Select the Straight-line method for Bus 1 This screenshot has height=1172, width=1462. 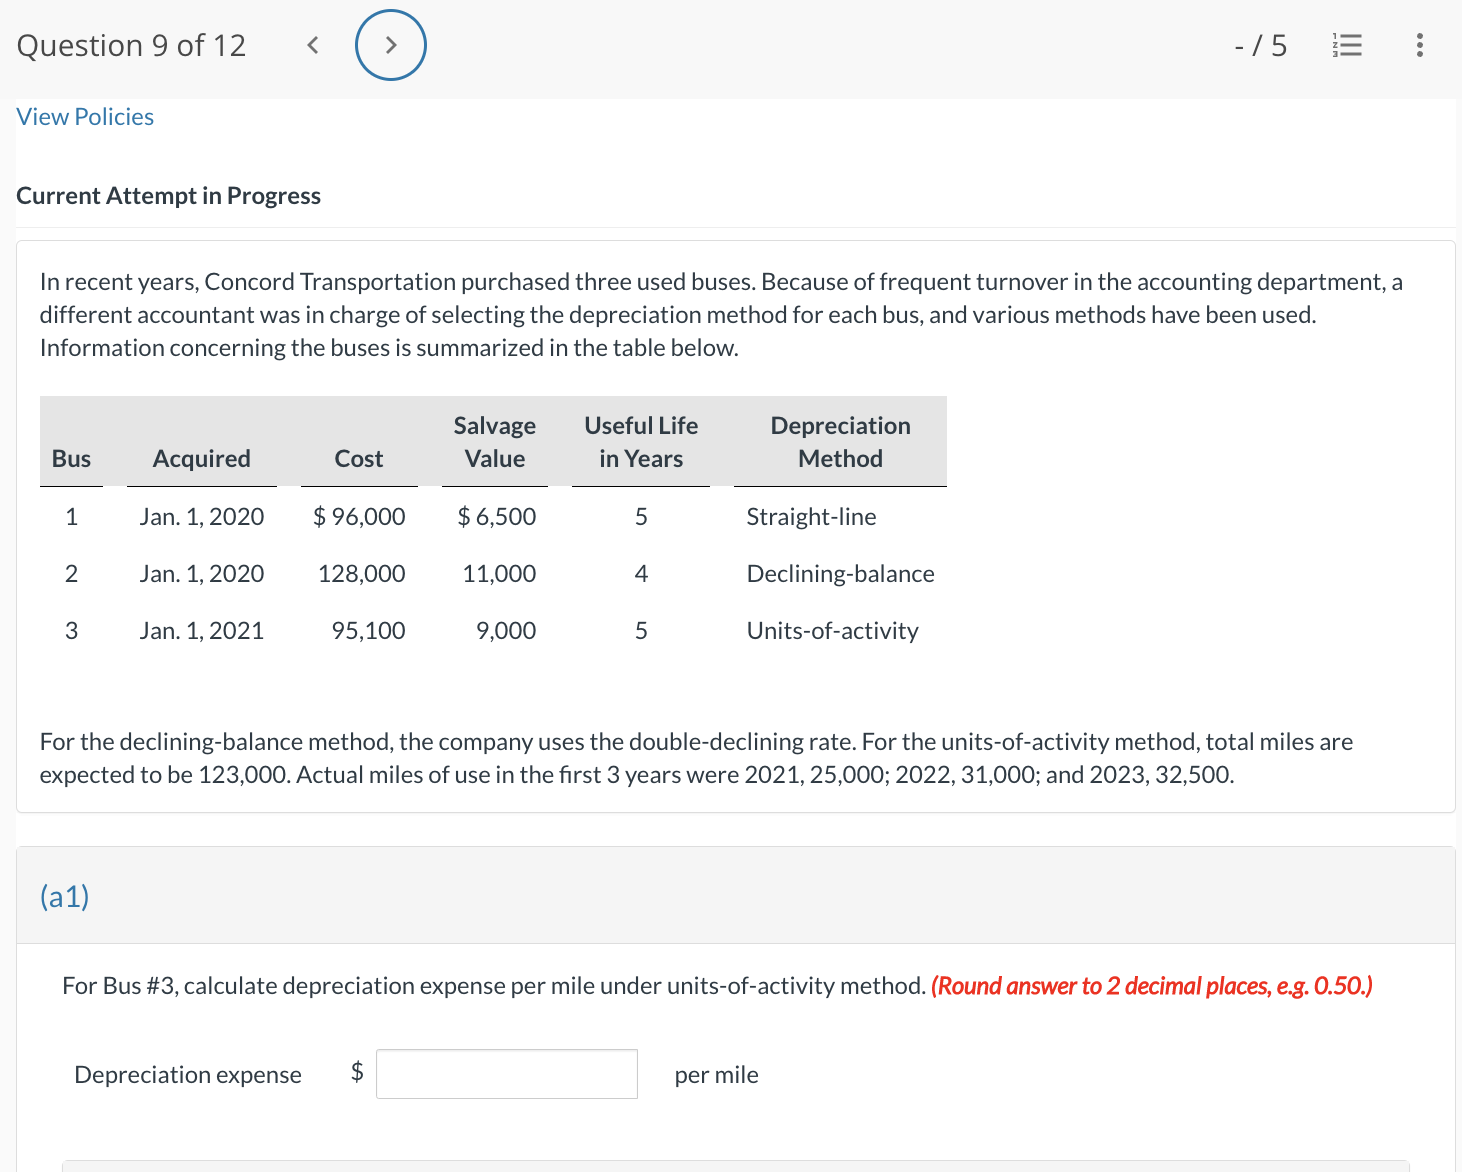(810, 517)
